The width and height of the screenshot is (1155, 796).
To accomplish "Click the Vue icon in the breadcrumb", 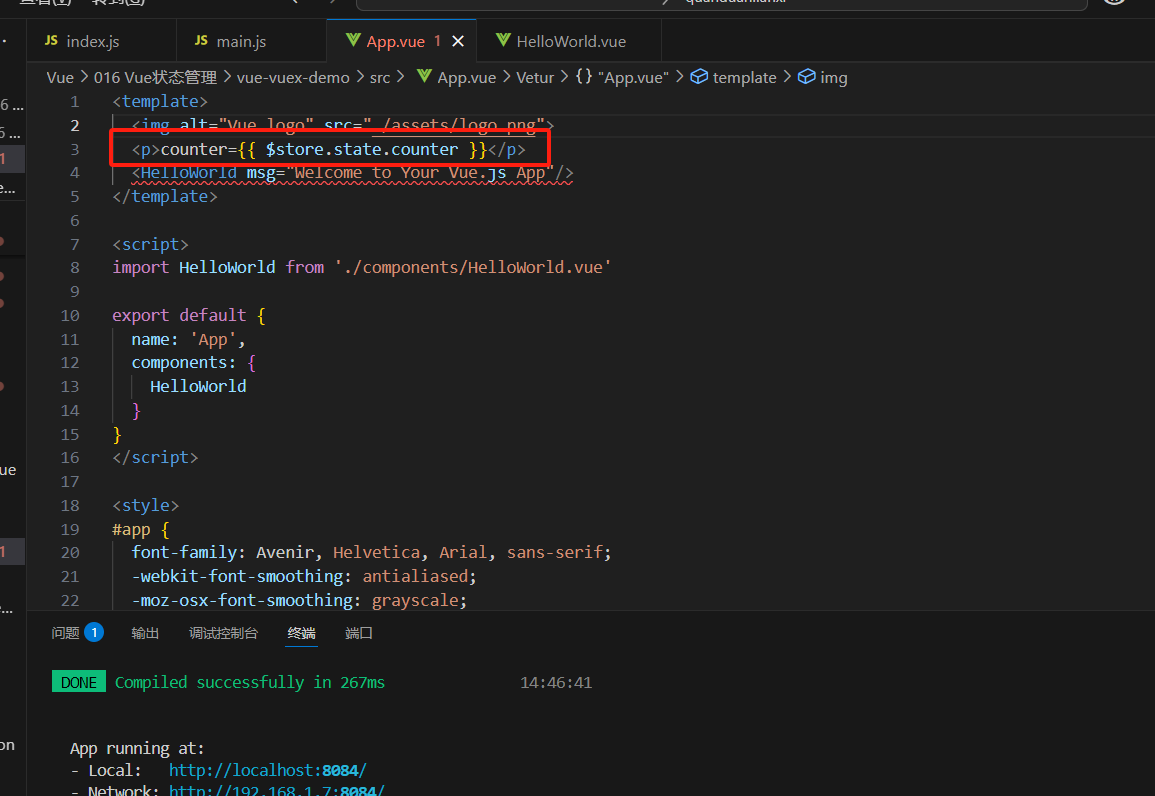I will [x=424, y=76].
